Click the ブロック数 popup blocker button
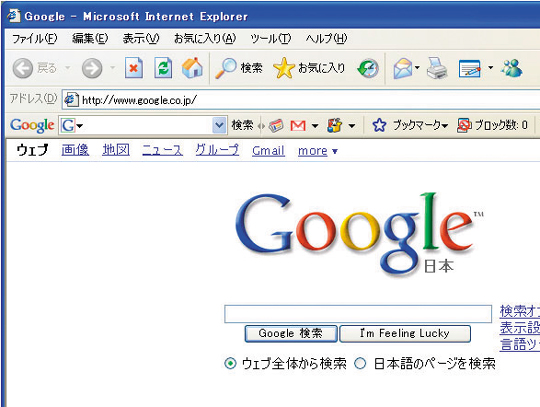Screen dimensions: 540x407 492,125
